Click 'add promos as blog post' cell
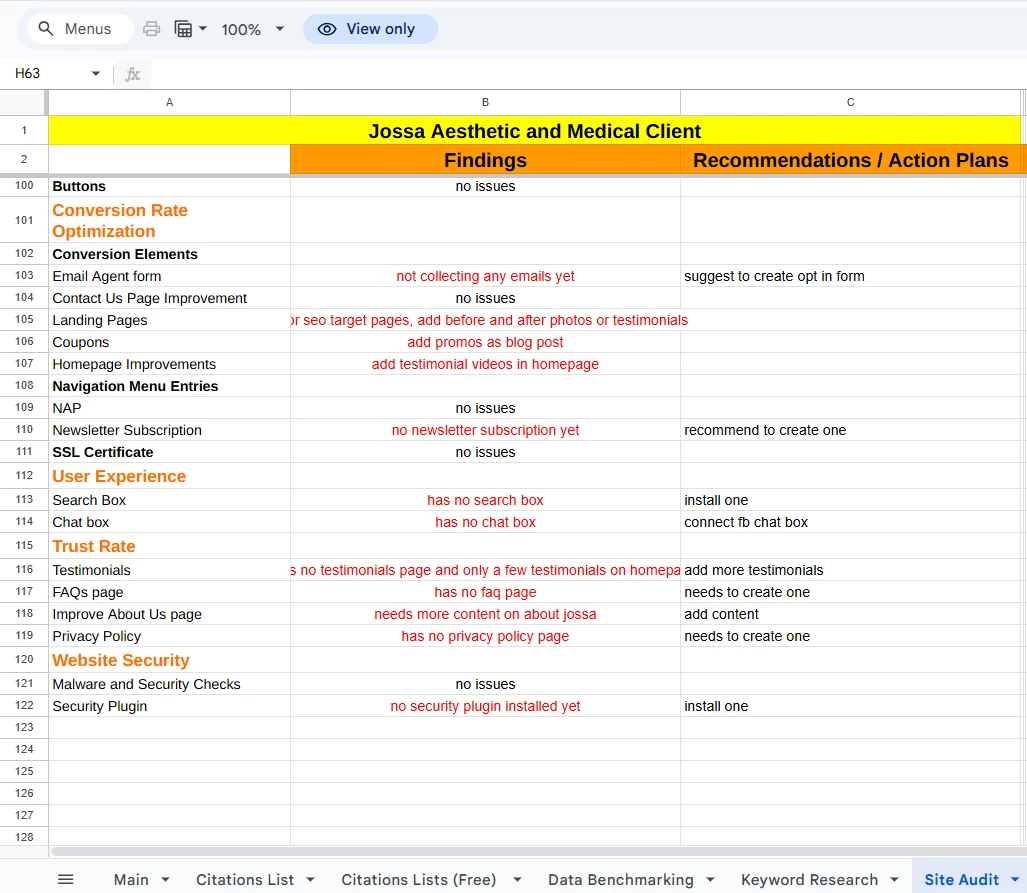Screen dimensions: 1027x893 tap(485, 342)
